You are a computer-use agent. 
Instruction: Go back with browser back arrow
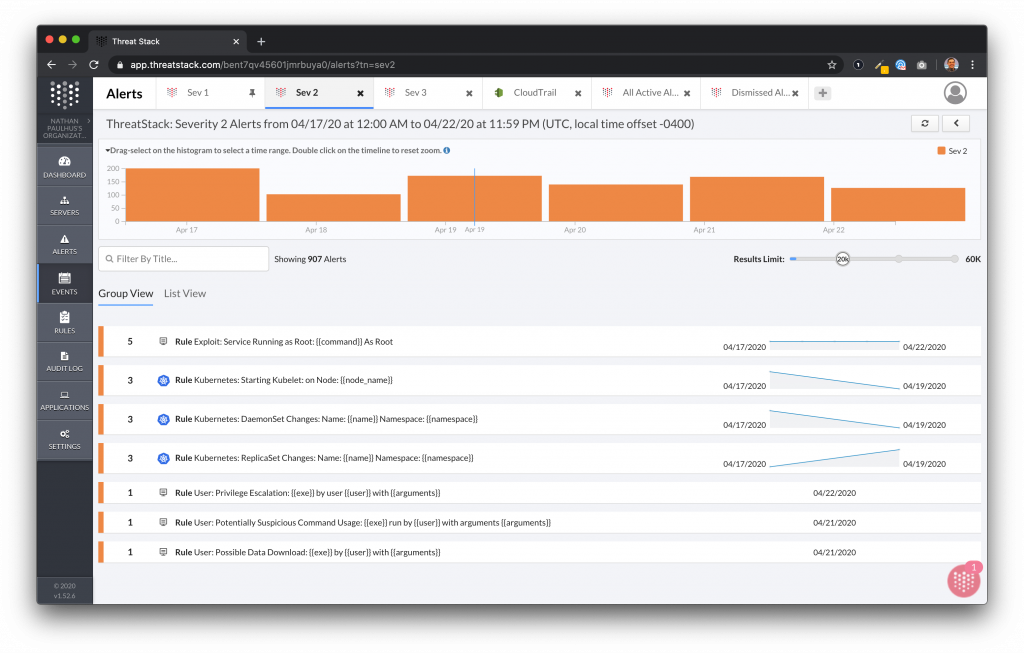[52, 65]
